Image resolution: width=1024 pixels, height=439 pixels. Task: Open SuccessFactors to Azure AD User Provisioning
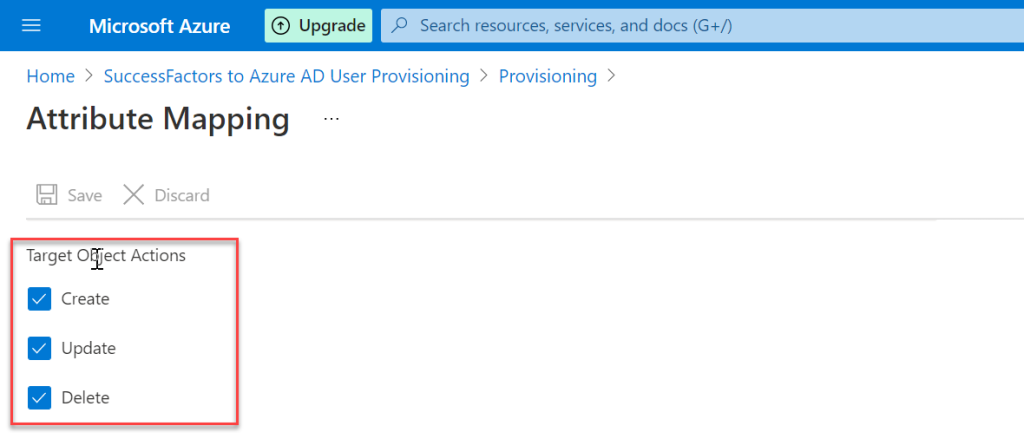point(287,76)
